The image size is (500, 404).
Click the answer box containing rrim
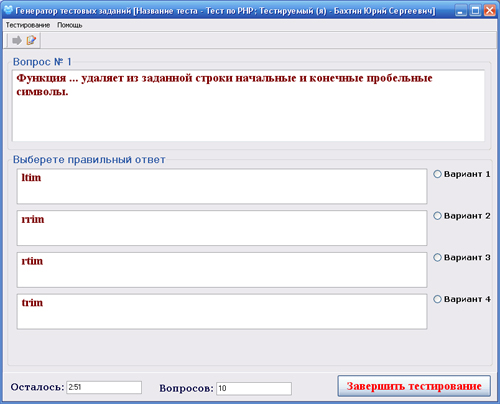pyautogui.click(x=222, y=228)
